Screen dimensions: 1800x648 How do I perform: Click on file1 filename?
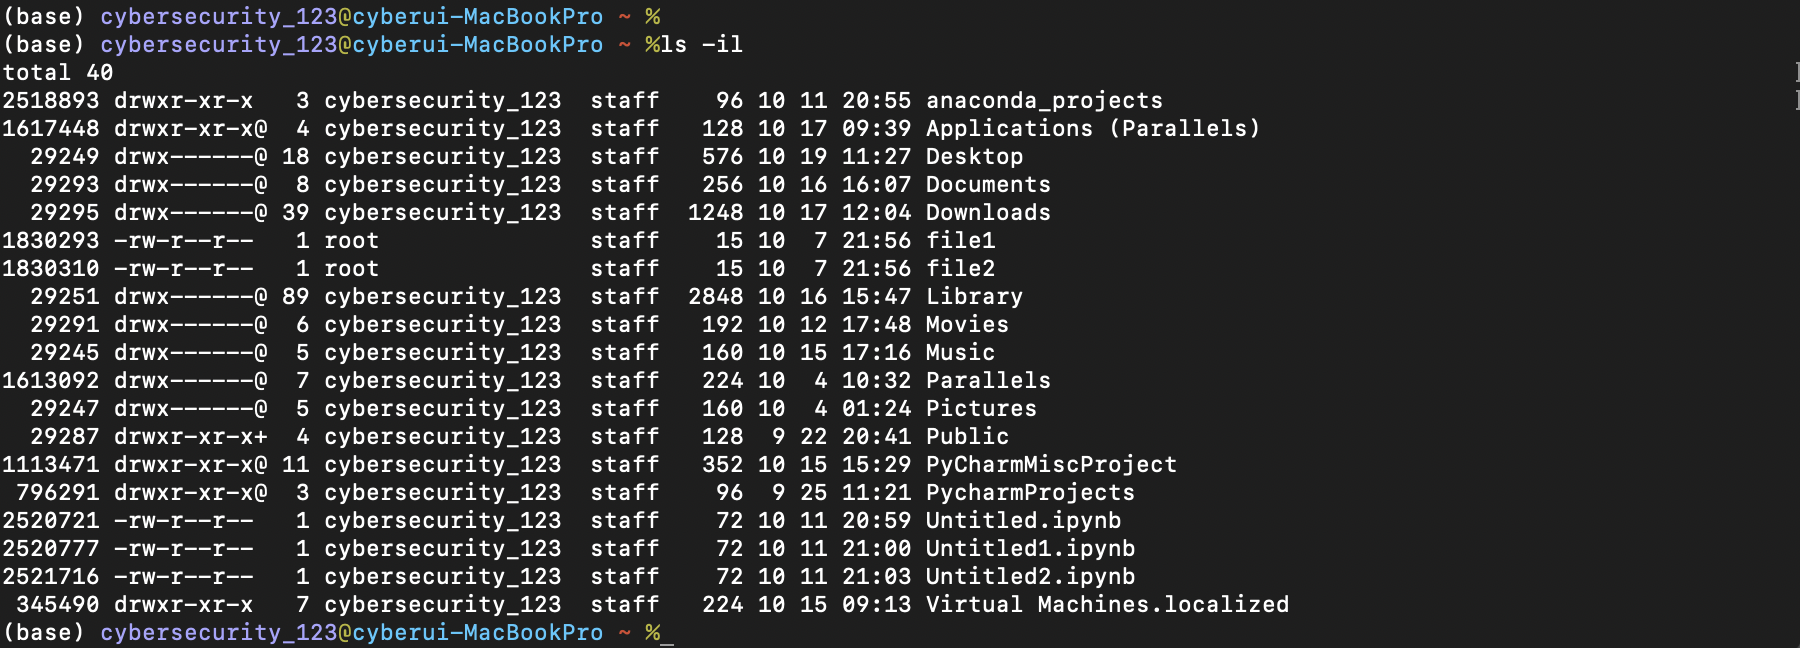pos(960,241)
